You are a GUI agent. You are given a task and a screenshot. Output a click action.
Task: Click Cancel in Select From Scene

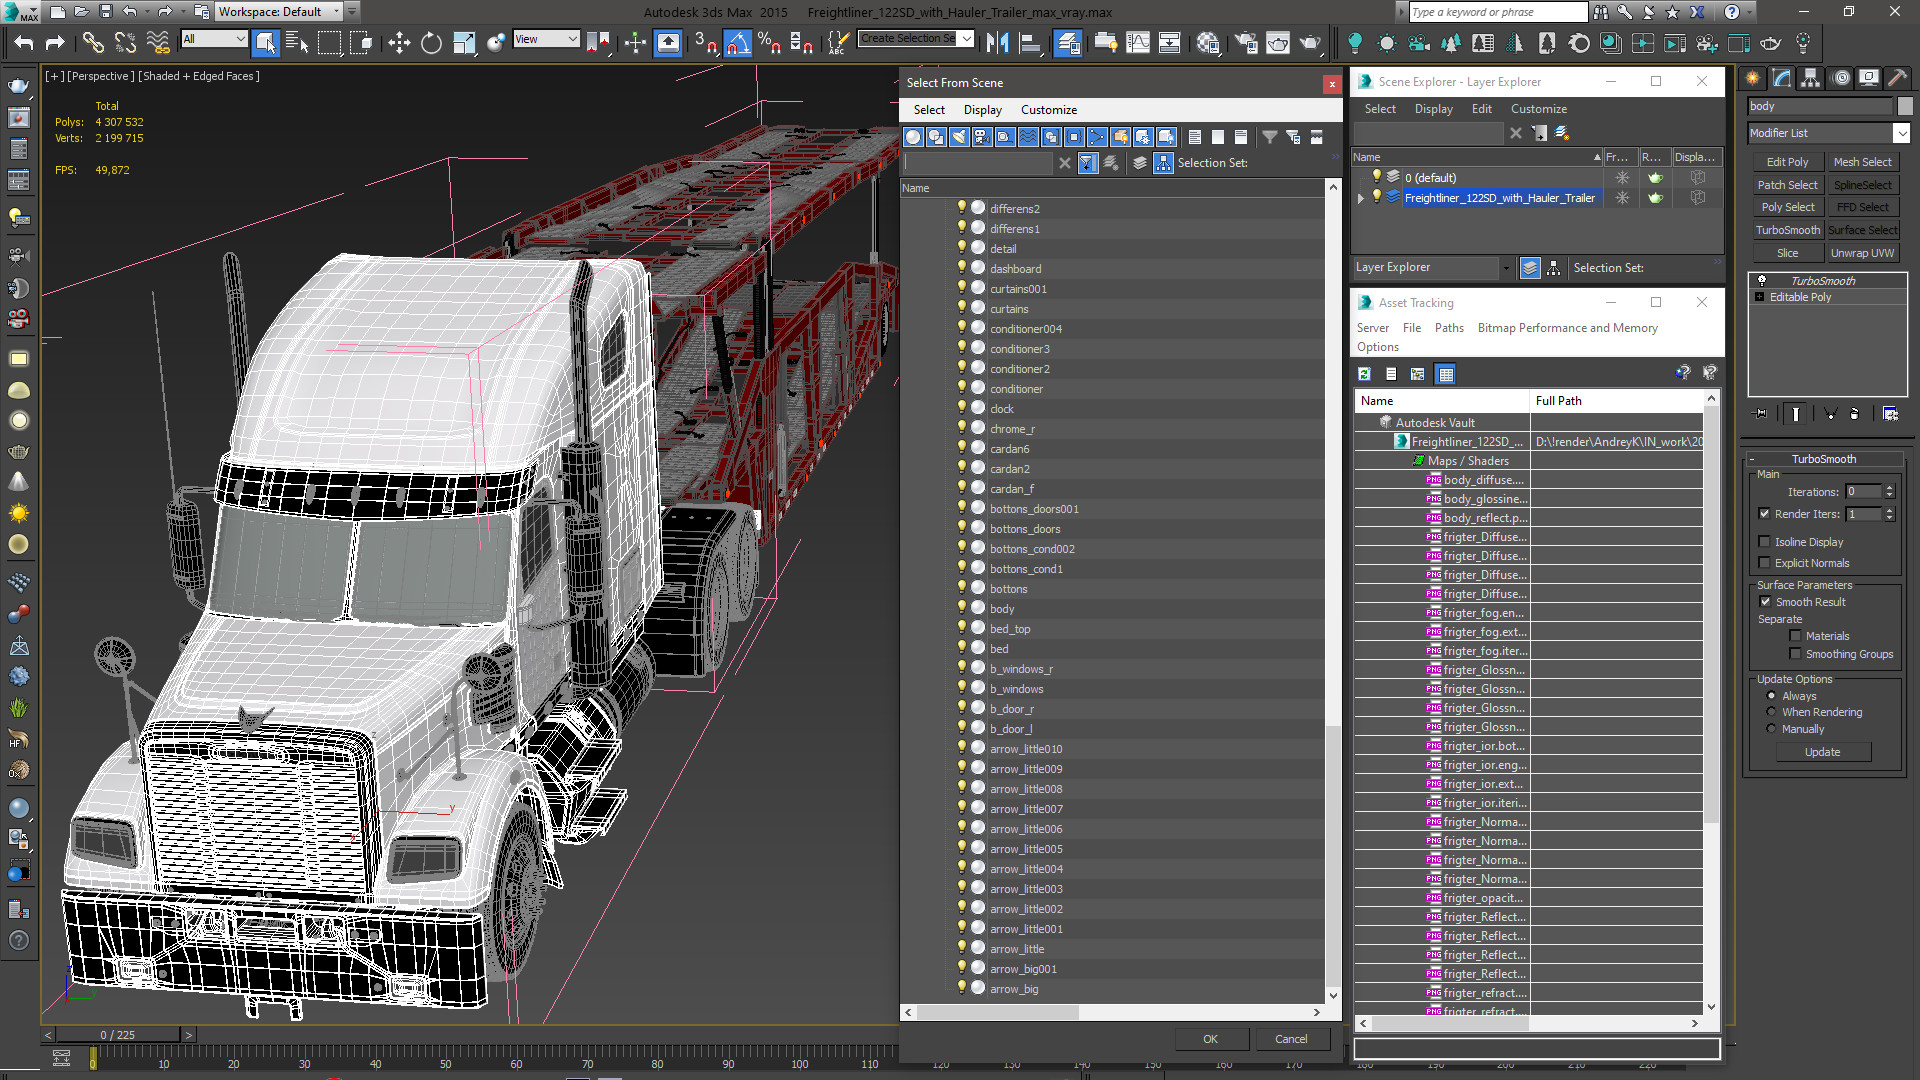point(1291,1039)
